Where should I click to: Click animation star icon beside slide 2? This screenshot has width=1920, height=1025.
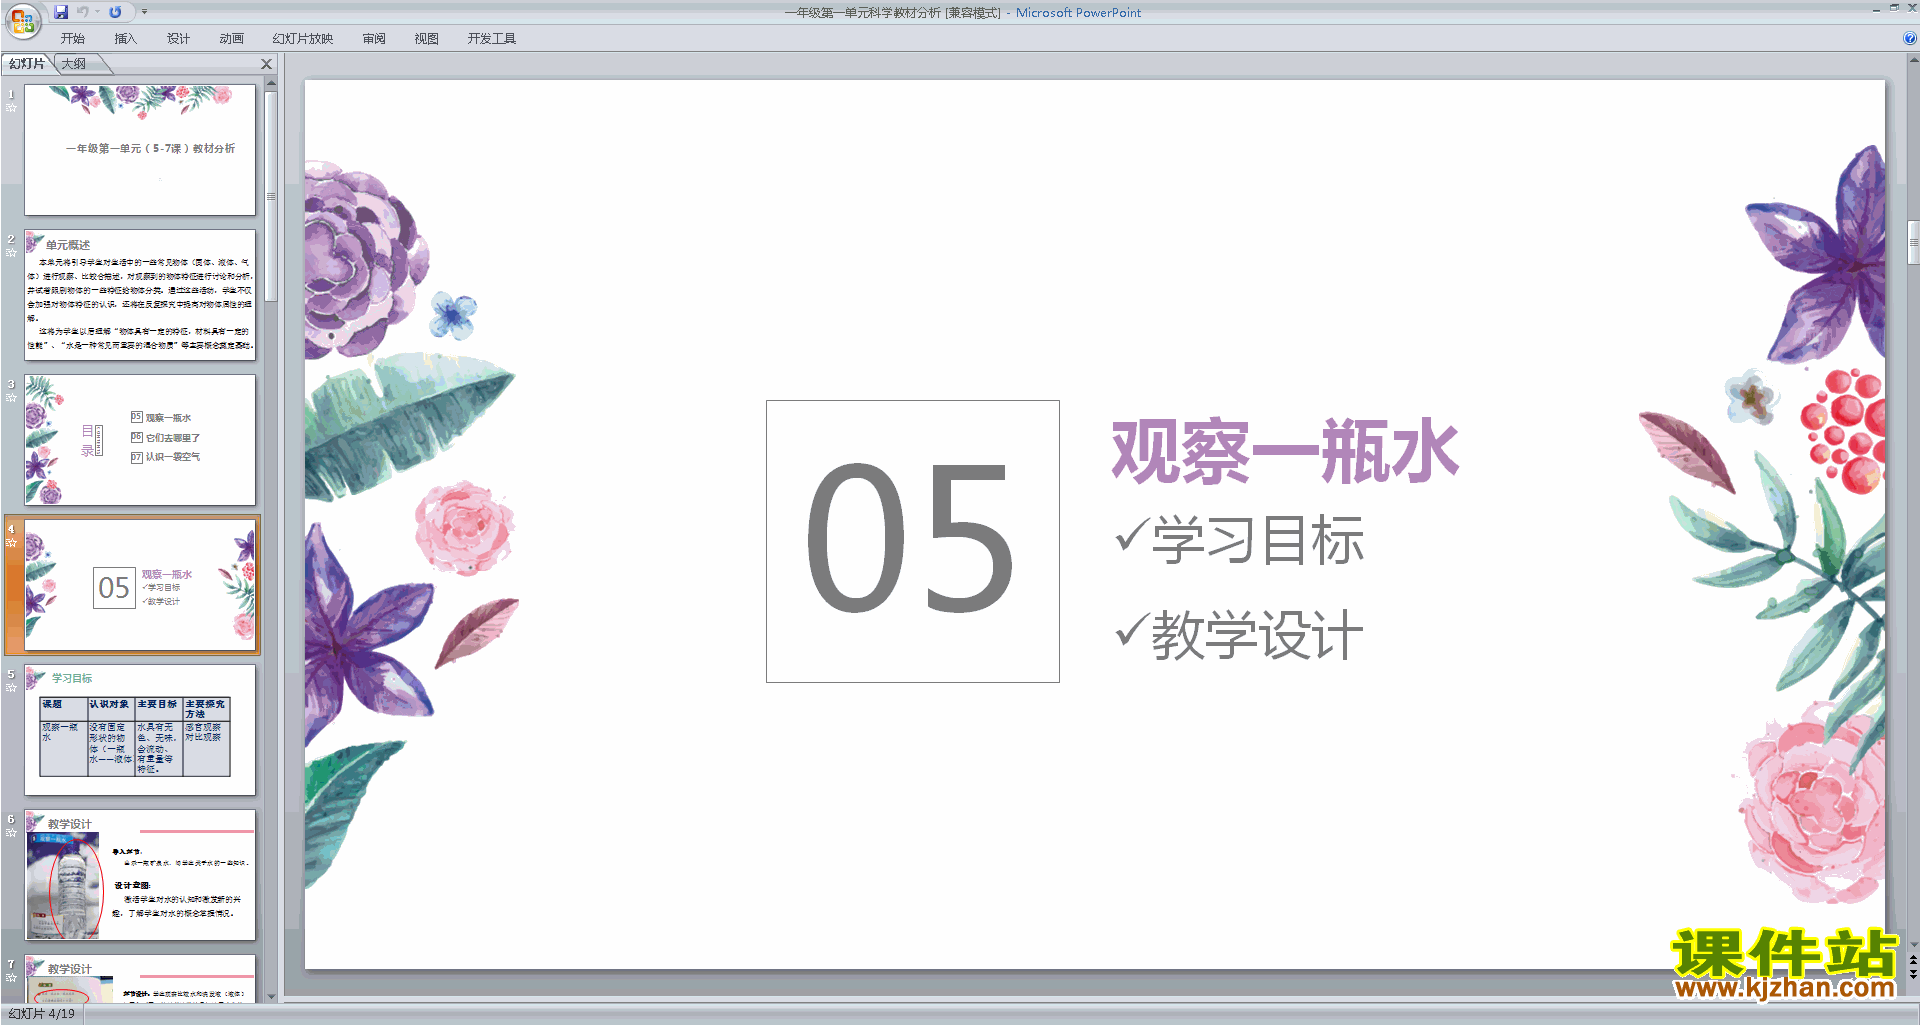[12, 253]
